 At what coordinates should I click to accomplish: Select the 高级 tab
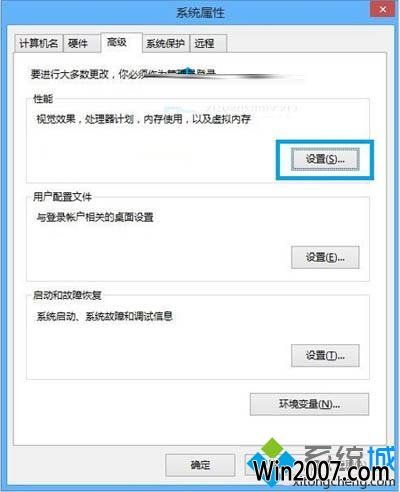pos(122,42)
